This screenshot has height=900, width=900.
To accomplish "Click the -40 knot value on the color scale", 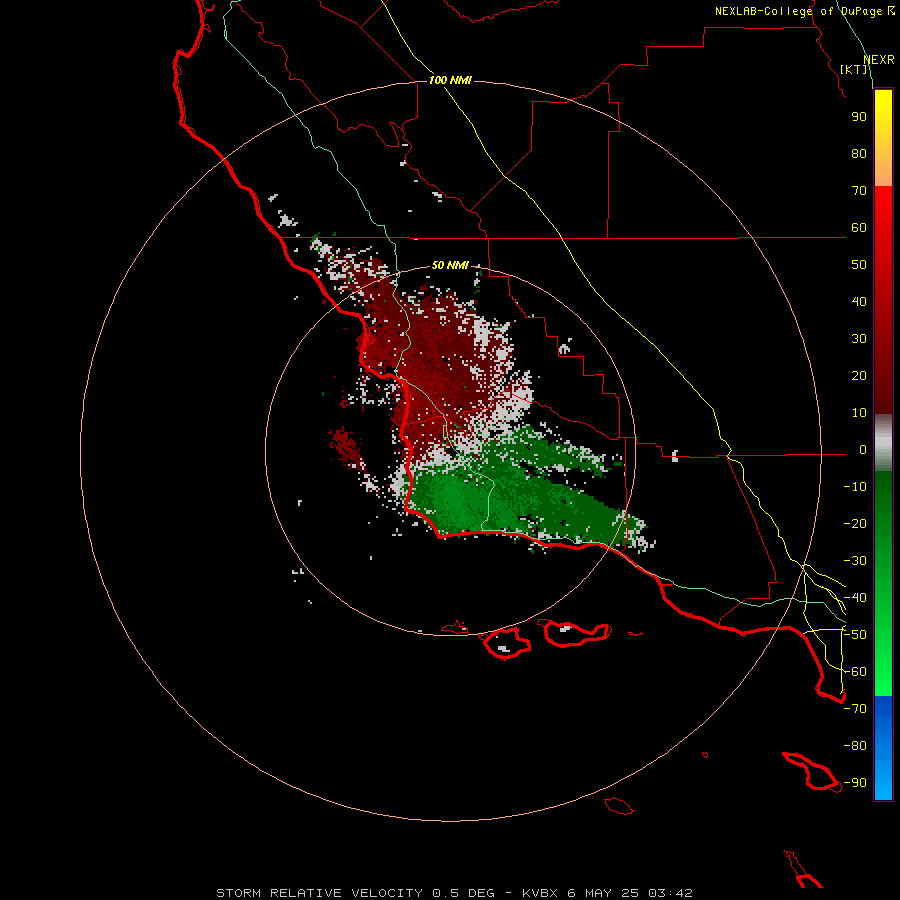I will coord(855,598).
